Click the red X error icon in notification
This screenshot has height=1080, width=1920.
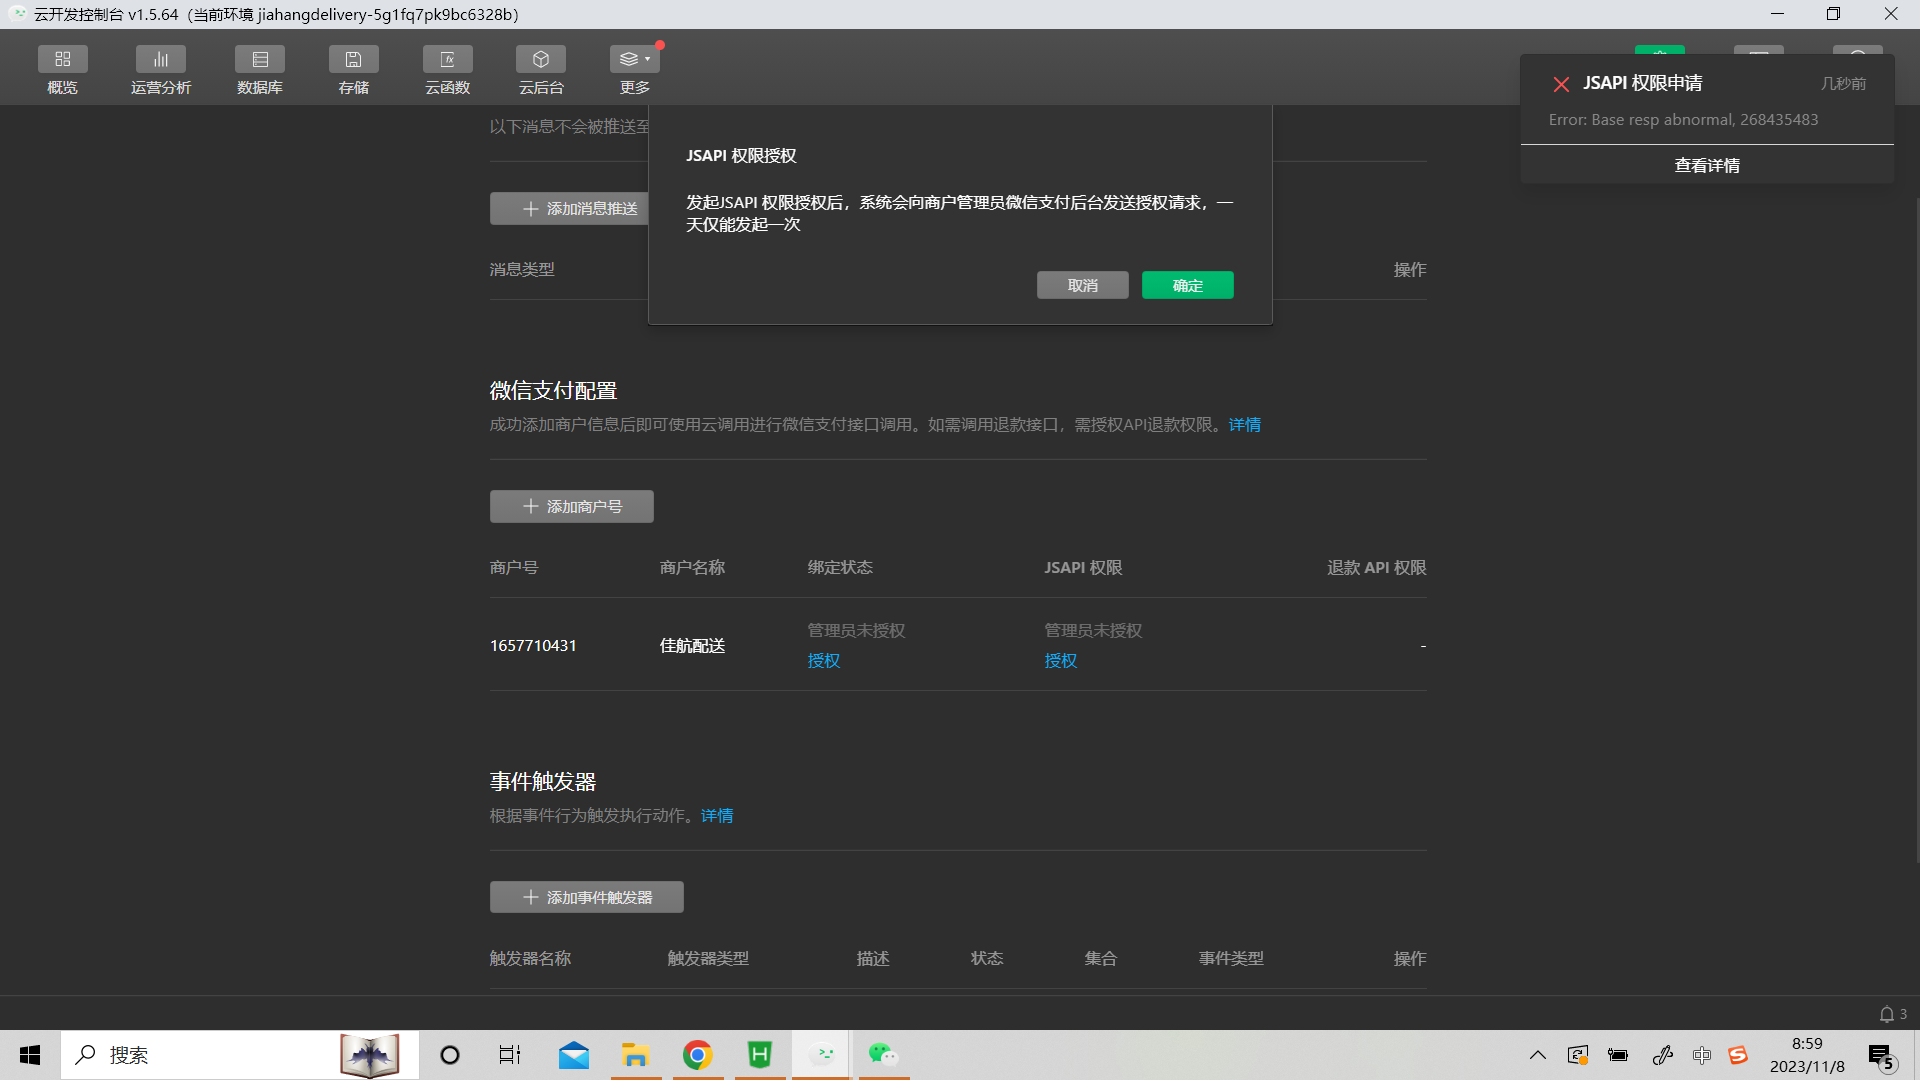coord(1561,84)
